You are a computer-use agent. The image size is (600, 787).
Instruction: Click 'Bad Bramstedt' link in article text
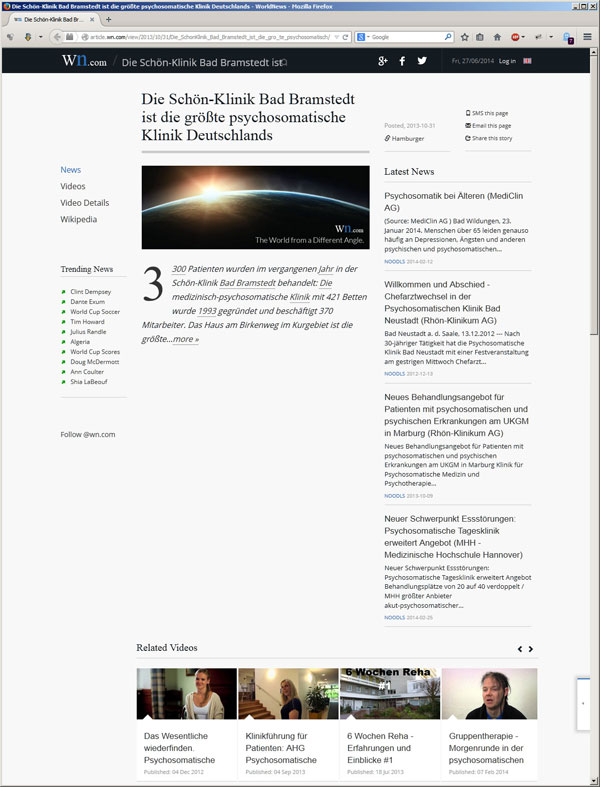pyautogui.click(x=248, y=283)
